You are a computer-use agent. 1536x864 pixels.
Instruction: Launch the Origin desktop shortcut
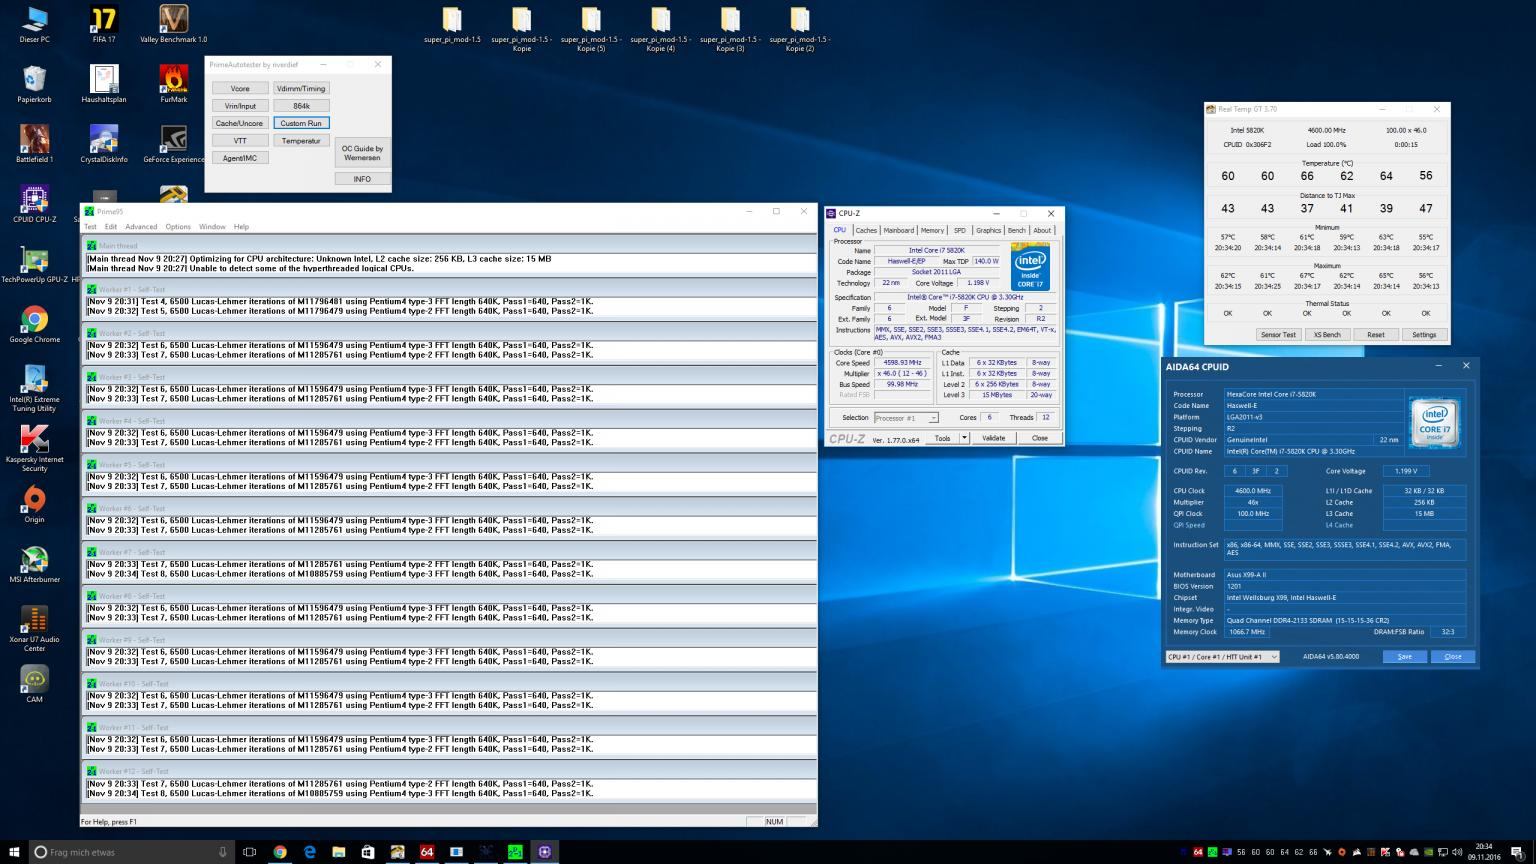[x=34, y=504]
